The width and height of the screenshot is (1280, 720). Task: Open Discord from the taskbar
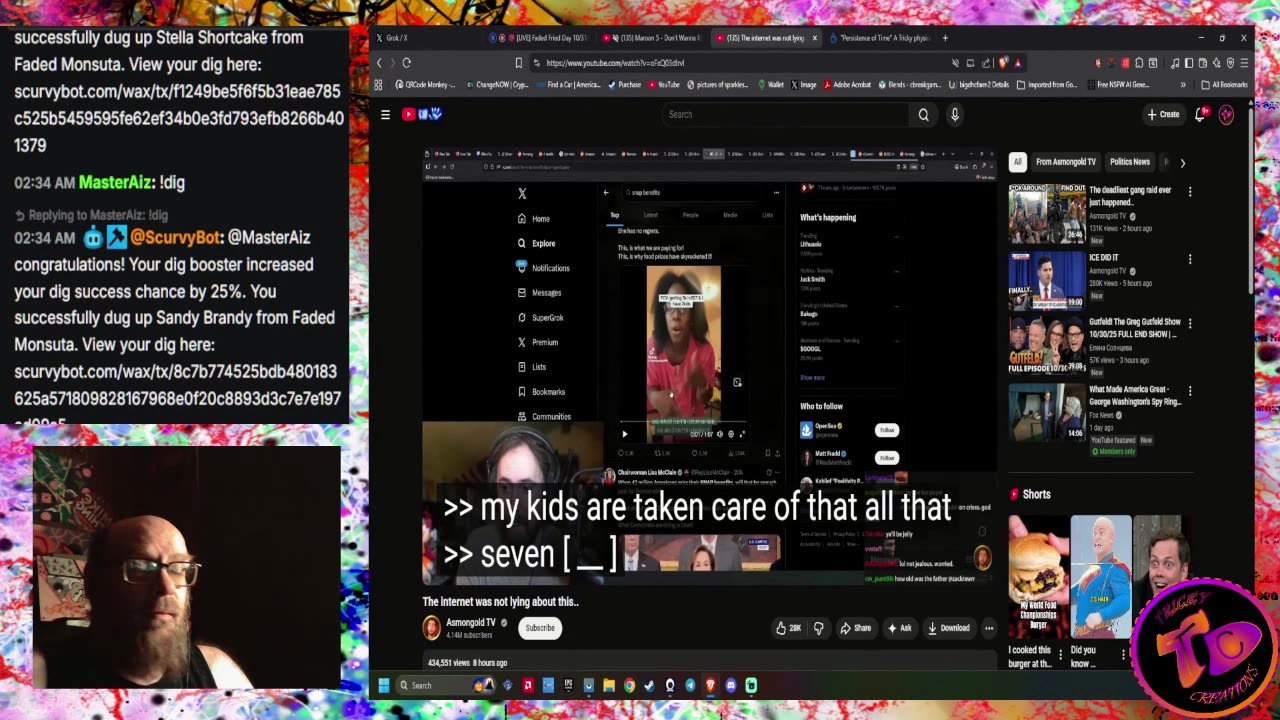coord(731,685)
